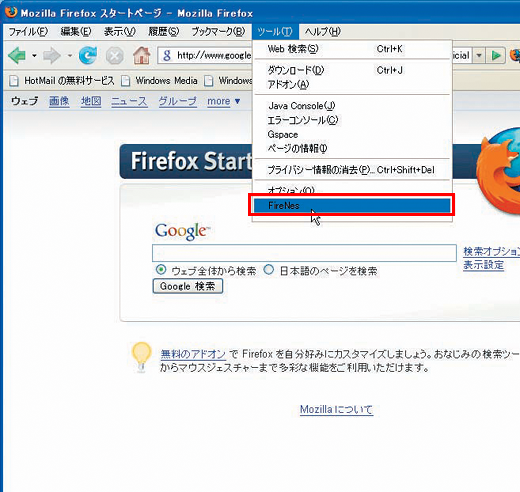Click the light bulb tip icon
The height and width of the screenshot is (492, 520).
[141, 356]
